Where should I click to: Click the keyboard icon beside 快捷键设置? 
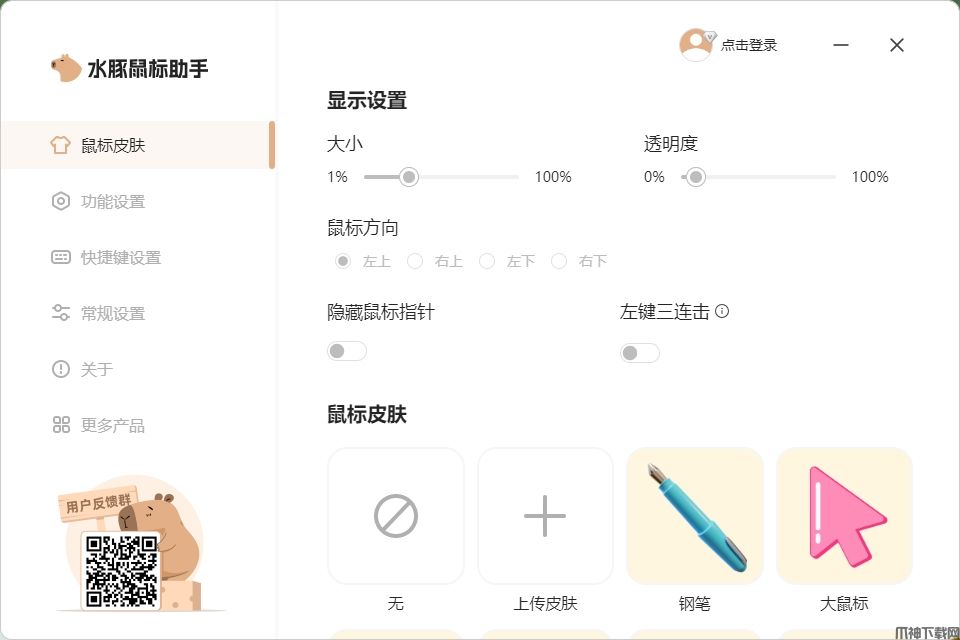click(61, 257)
